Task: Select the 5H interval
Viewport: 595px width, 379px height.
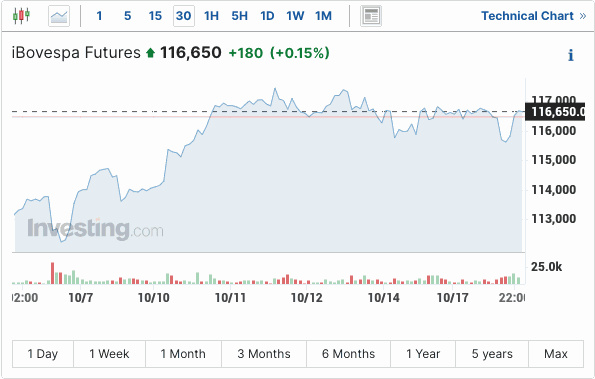Action: click(x=239, y=16)
